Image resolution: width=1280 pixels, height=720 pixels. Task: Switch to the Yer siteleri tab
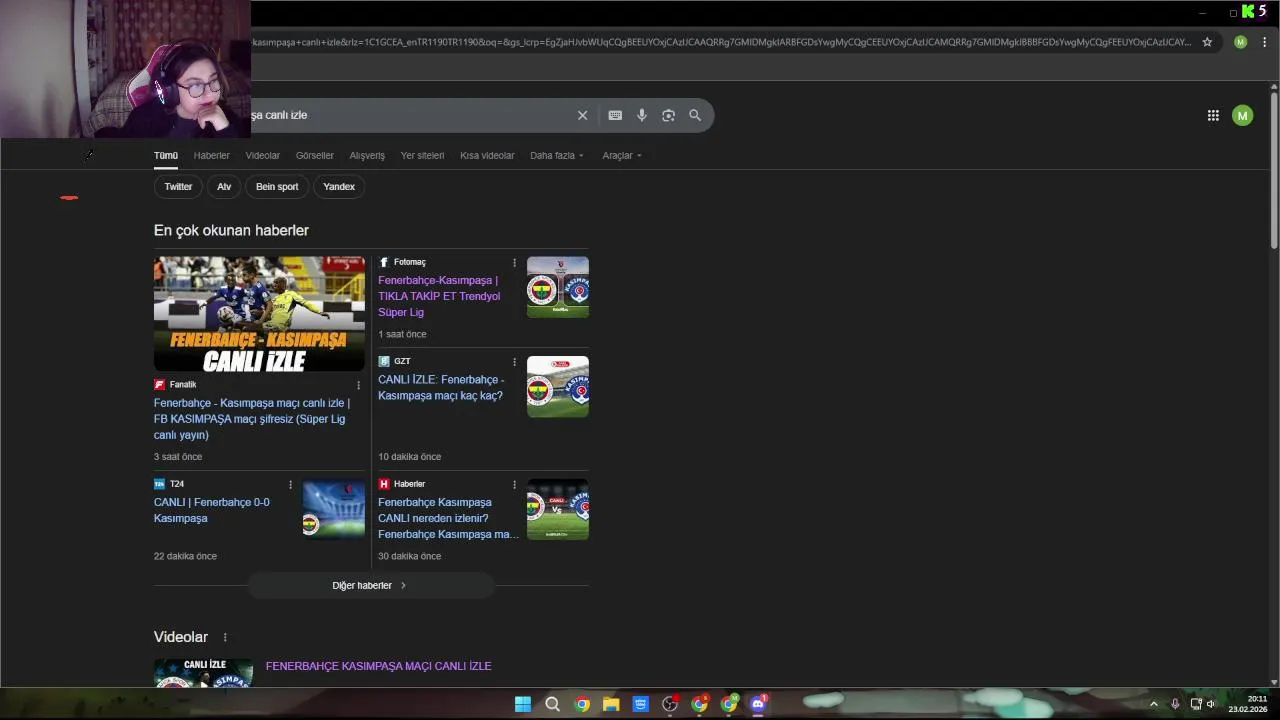[x=422, y=156]
